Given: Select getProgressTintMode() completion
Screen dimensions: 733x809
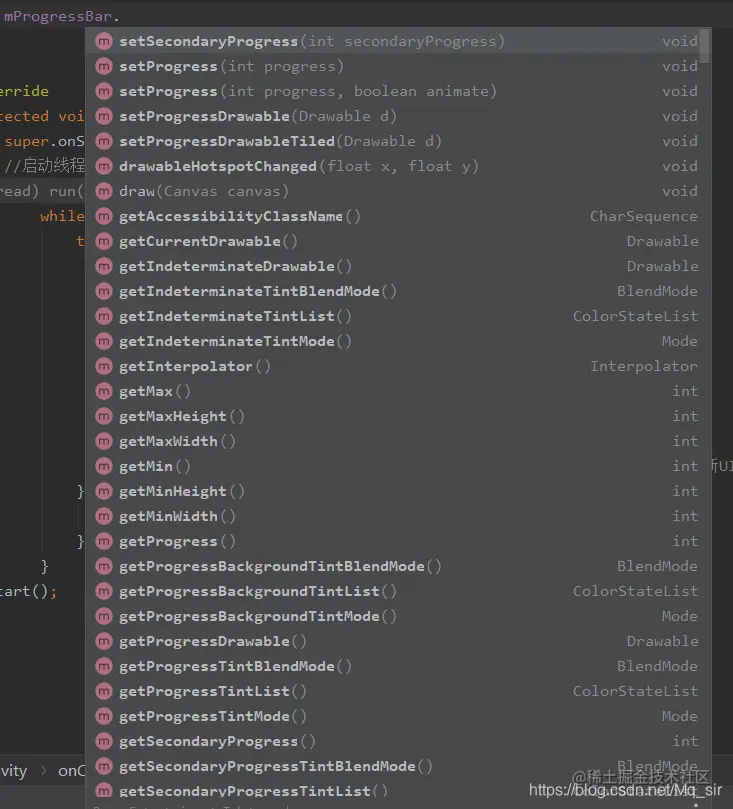Looking at the screenshot, I should click(x=396, y=716).
